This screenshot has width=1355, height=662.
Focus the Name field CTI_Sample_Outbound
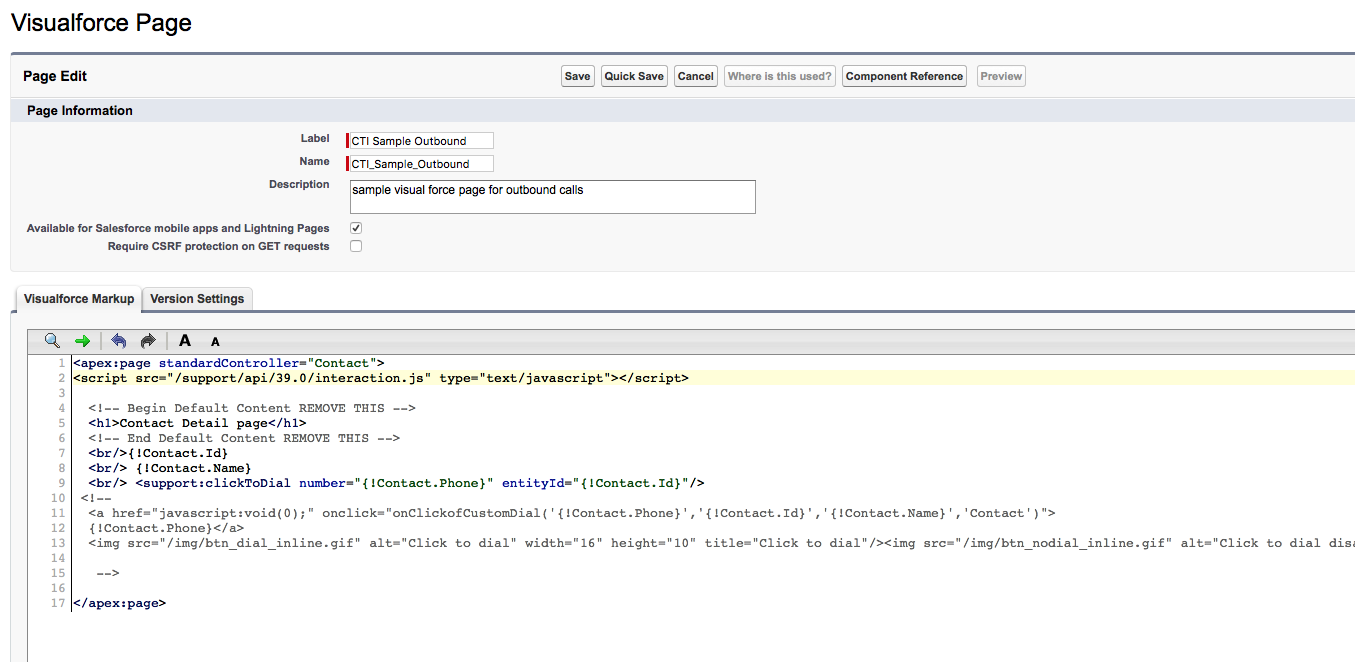[x=420, y=164]
